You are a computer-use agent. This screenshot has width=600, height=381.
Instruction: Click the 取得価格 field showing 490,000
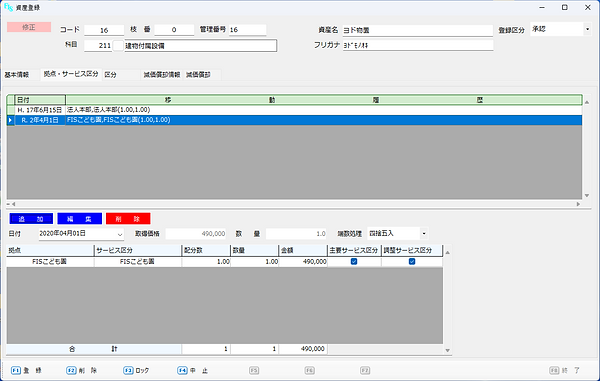point(196,233)
